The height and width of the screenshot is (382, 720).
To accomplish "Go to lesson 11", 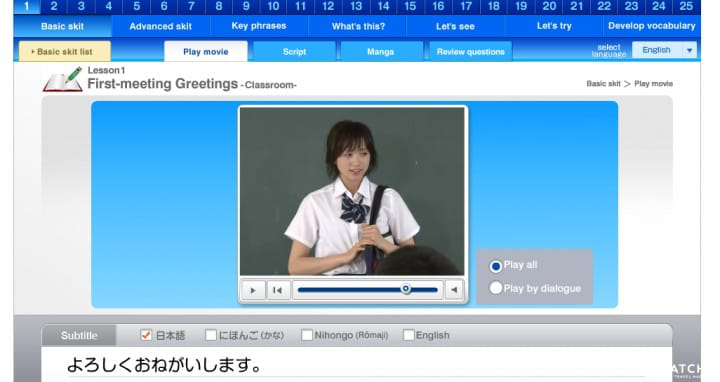I will [301, 6].
